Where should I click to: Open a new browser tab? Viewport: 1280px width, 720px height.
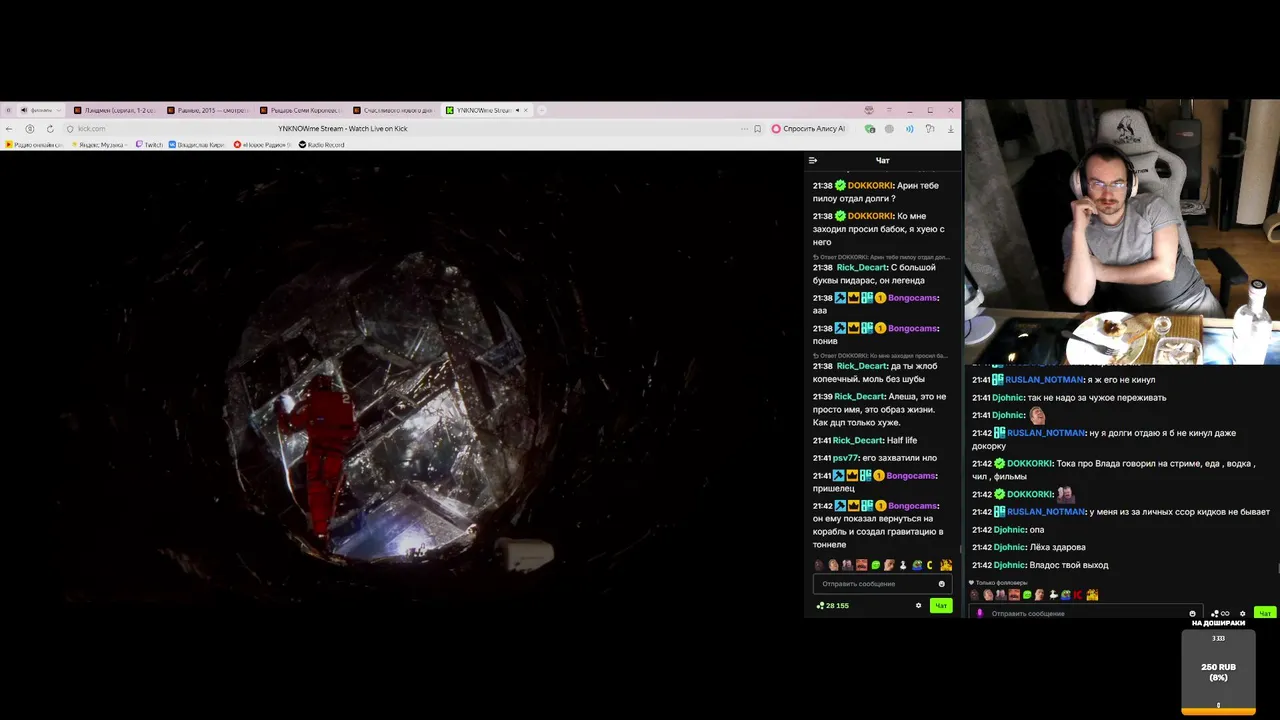coord(541,110)
